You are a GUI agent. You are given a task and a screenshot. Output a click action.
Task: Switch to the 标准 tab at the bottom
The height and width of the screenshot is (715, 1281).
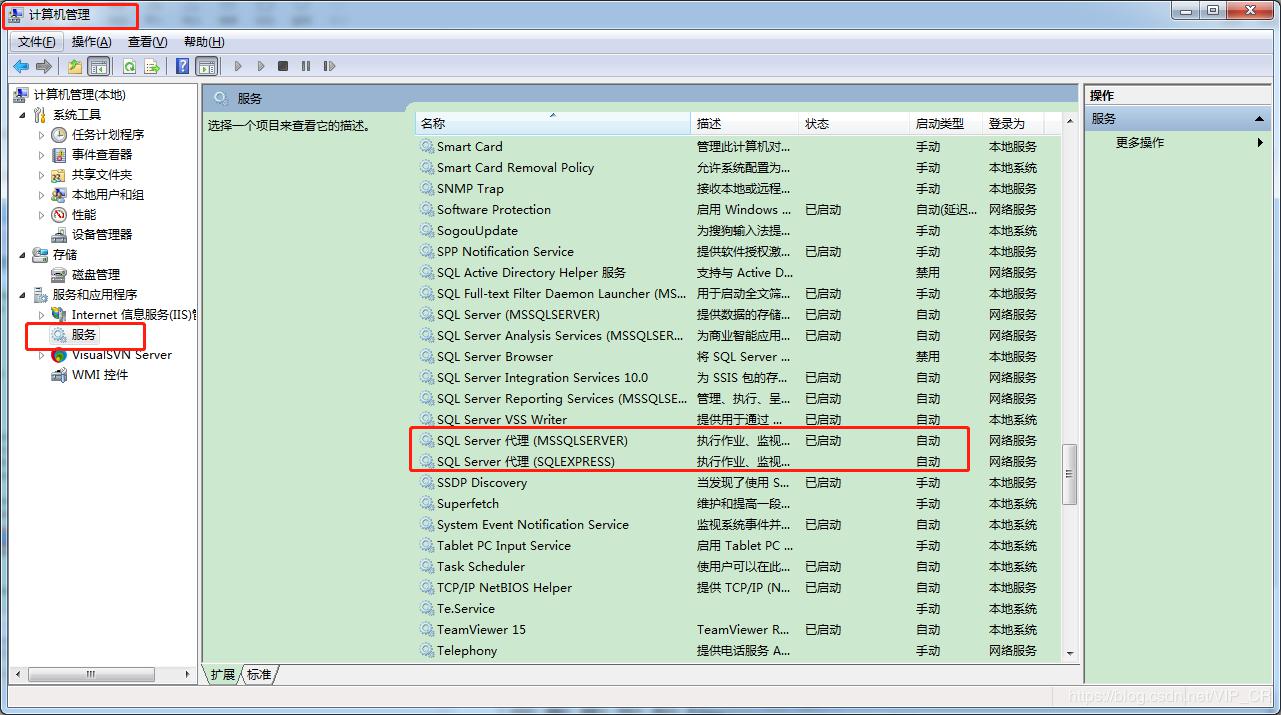tap(258, 675)
